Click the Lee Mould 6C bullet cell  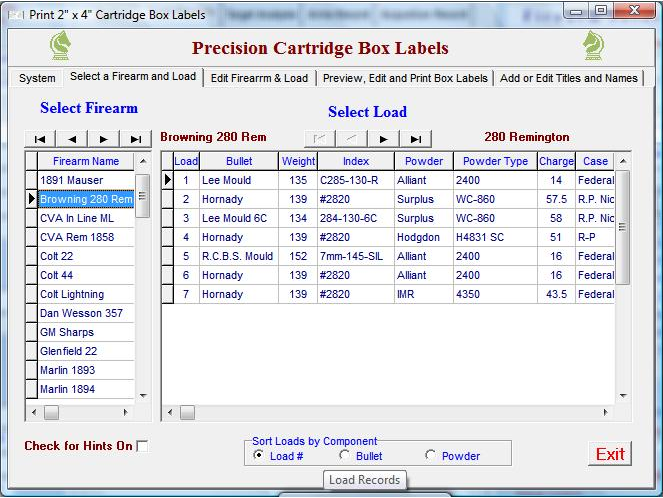(x=239, y=218)
